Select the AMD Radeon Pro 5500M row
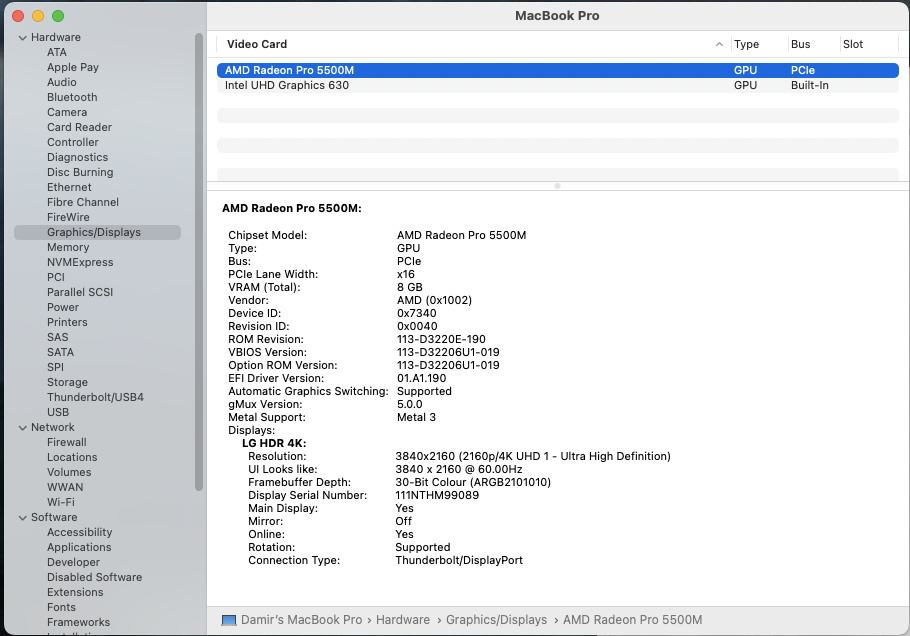 pyautogui.click(x=558, y=70)
